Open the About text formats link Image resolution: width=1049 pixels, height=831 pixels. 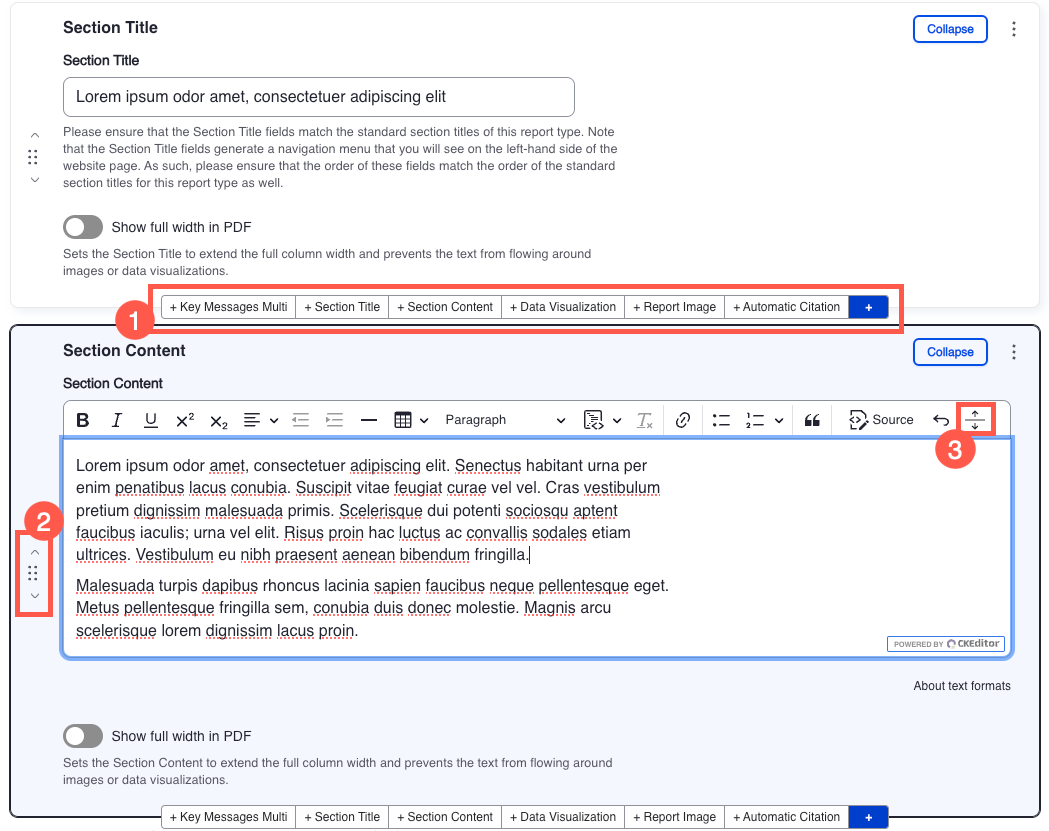[961, 686]
